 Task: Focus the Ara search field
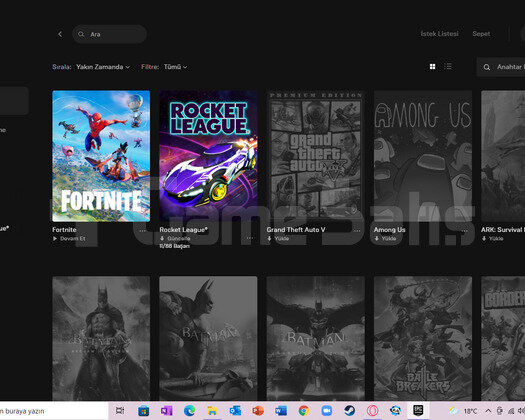click(109, 34)
